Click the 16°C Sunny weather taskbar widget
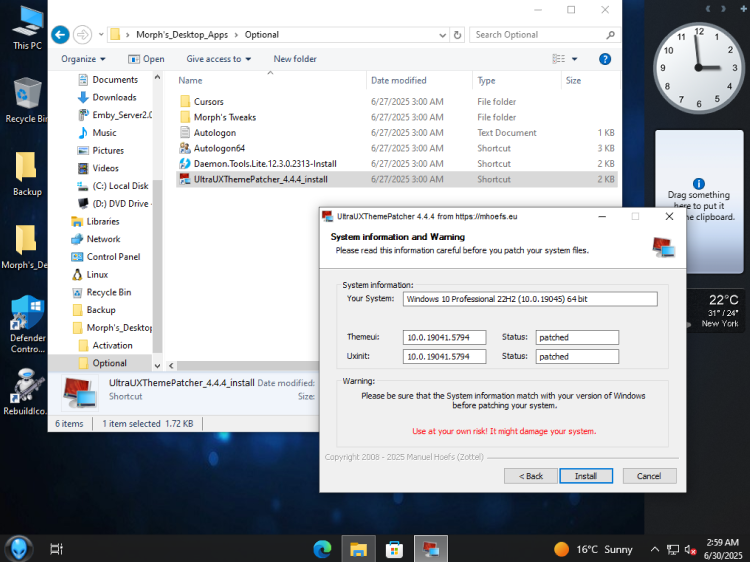 tap(593, 549)
